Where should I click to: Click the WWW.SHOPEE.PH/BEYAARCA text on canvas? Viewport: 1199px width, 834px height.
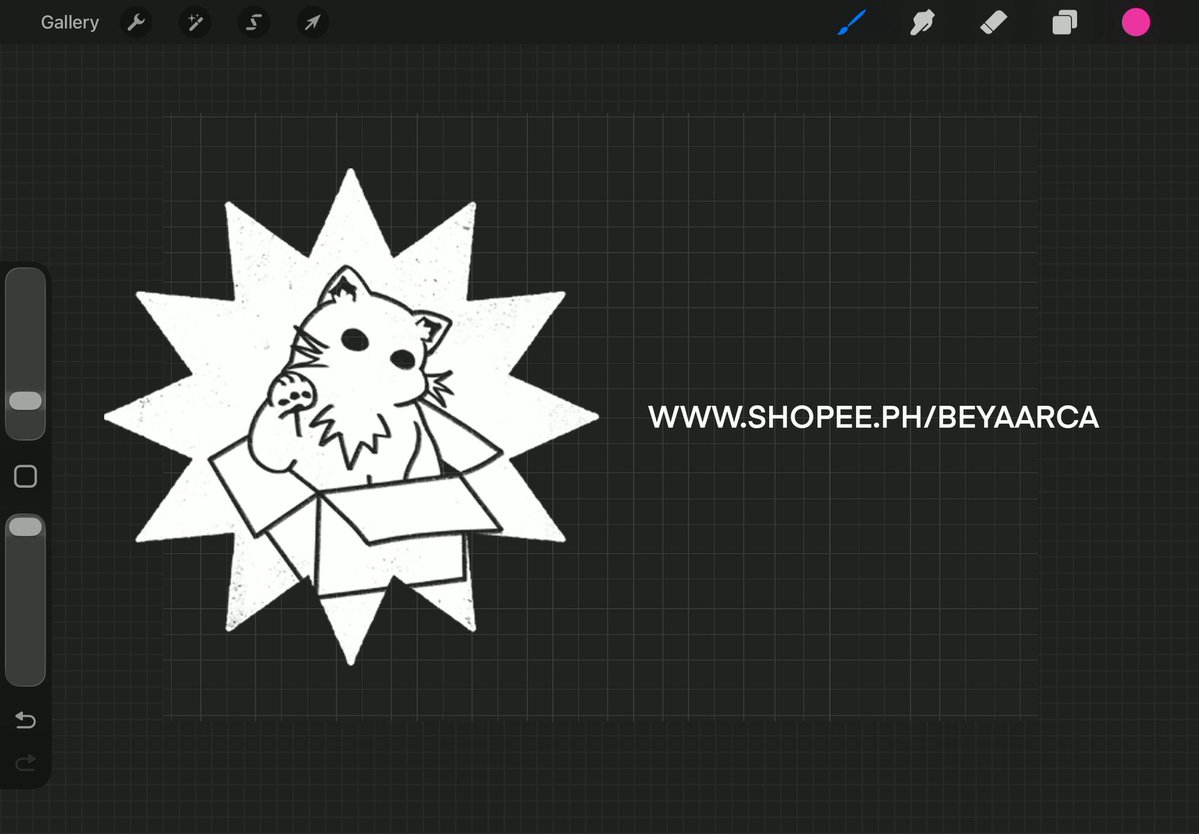point(873,417)
